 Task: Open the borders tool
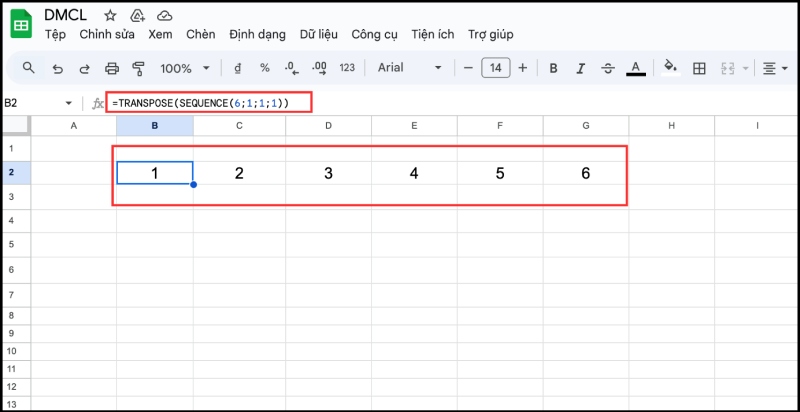coord(699,68)
